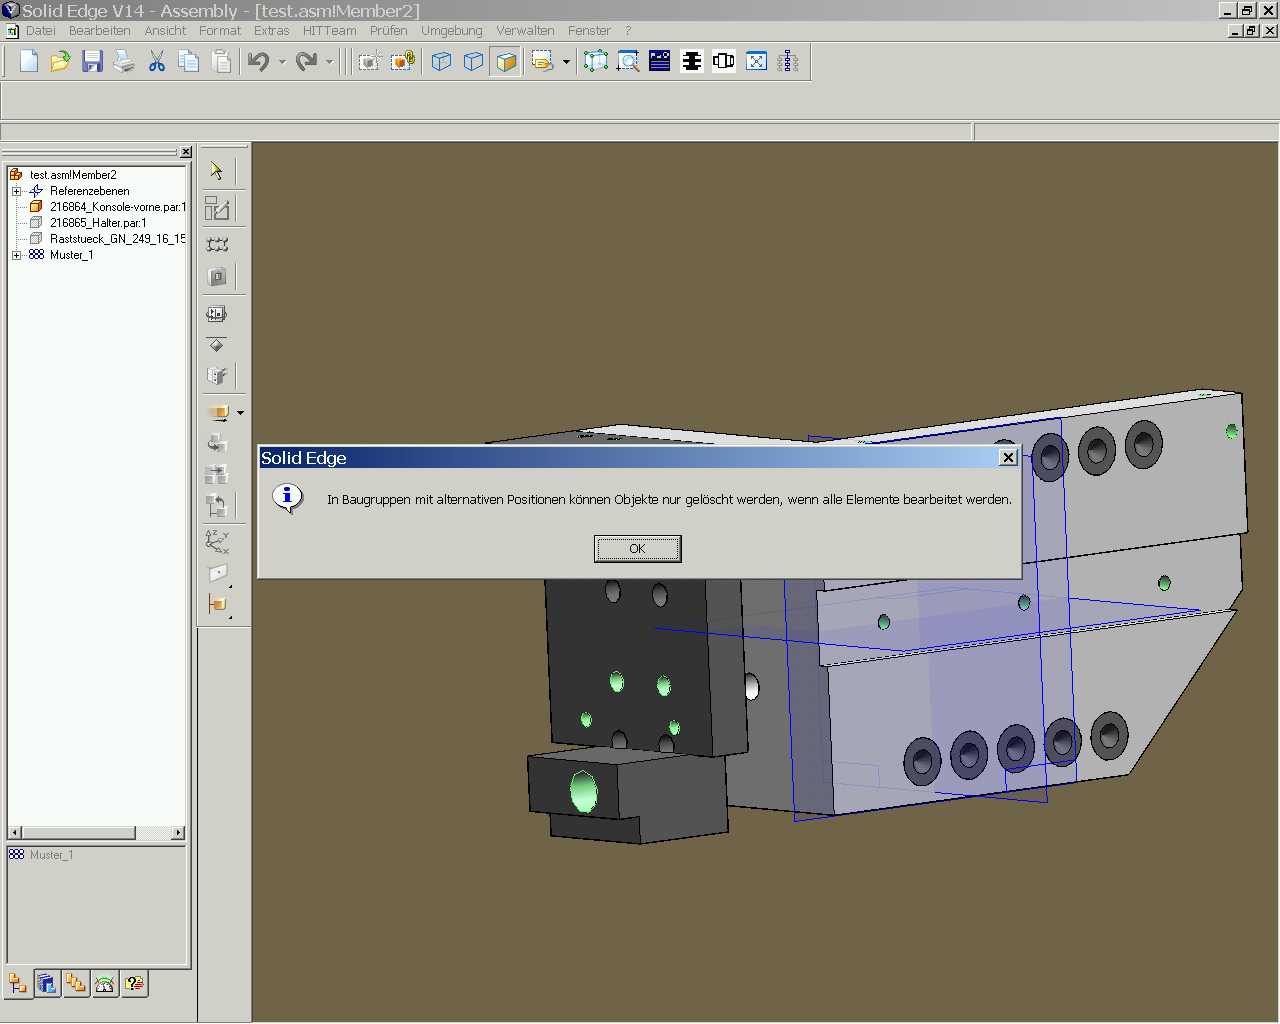Viewport: 1280px width, 1024px height.
Task: Open the redo history dropdown arrow
Action: click(x=329, y=62)
